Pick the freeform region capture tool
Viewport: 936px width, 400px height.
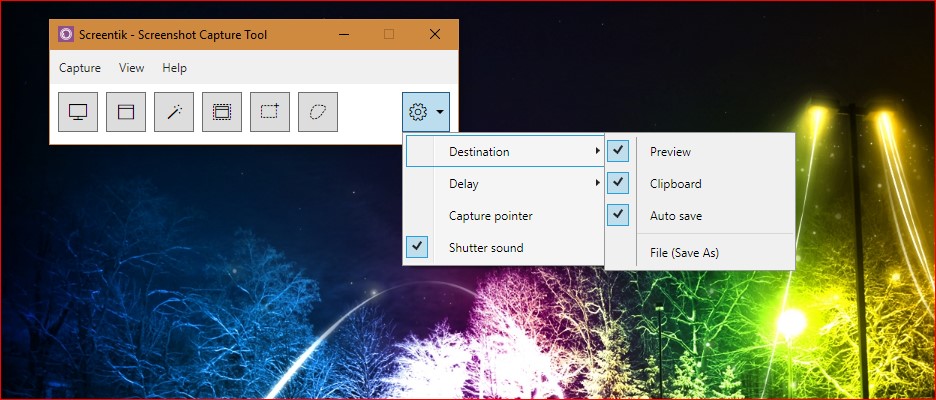[318, 112]
